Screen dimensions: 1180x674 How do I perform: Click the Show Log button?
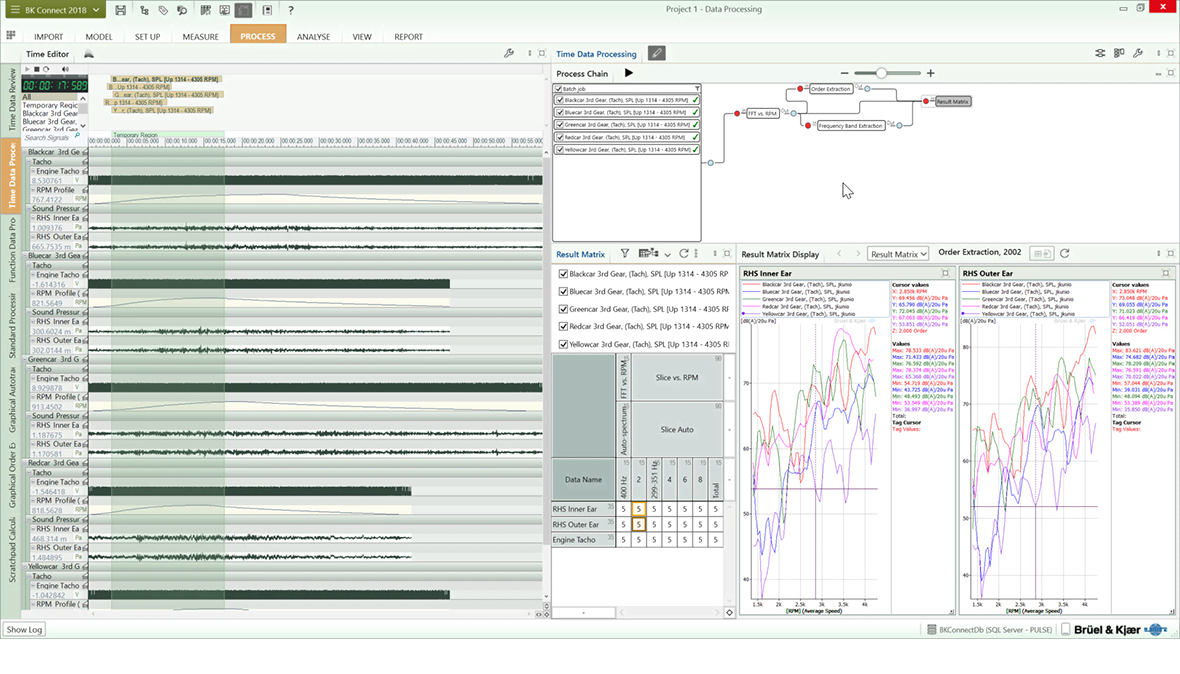coord(25,630)
